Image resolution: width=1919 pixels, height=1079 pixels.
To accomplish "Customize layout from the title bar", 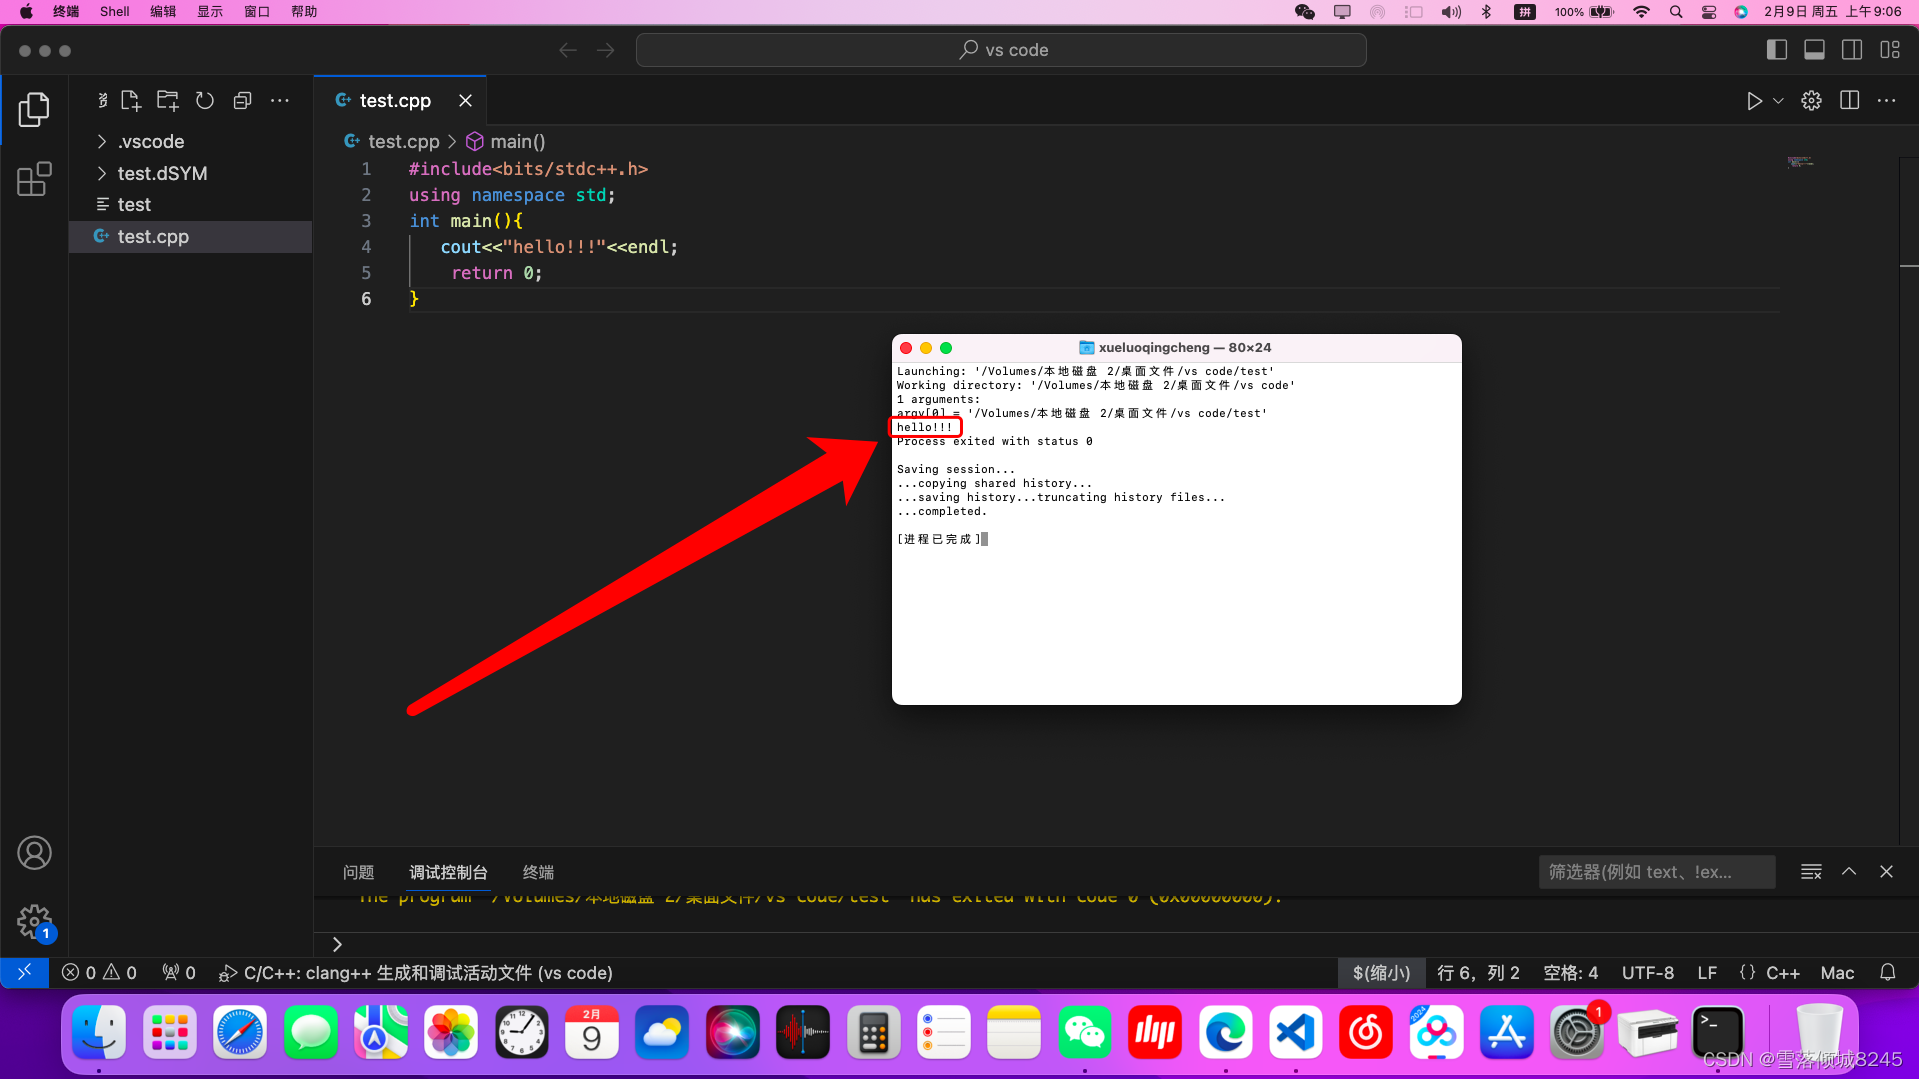I will click(x=1889, y=50).
